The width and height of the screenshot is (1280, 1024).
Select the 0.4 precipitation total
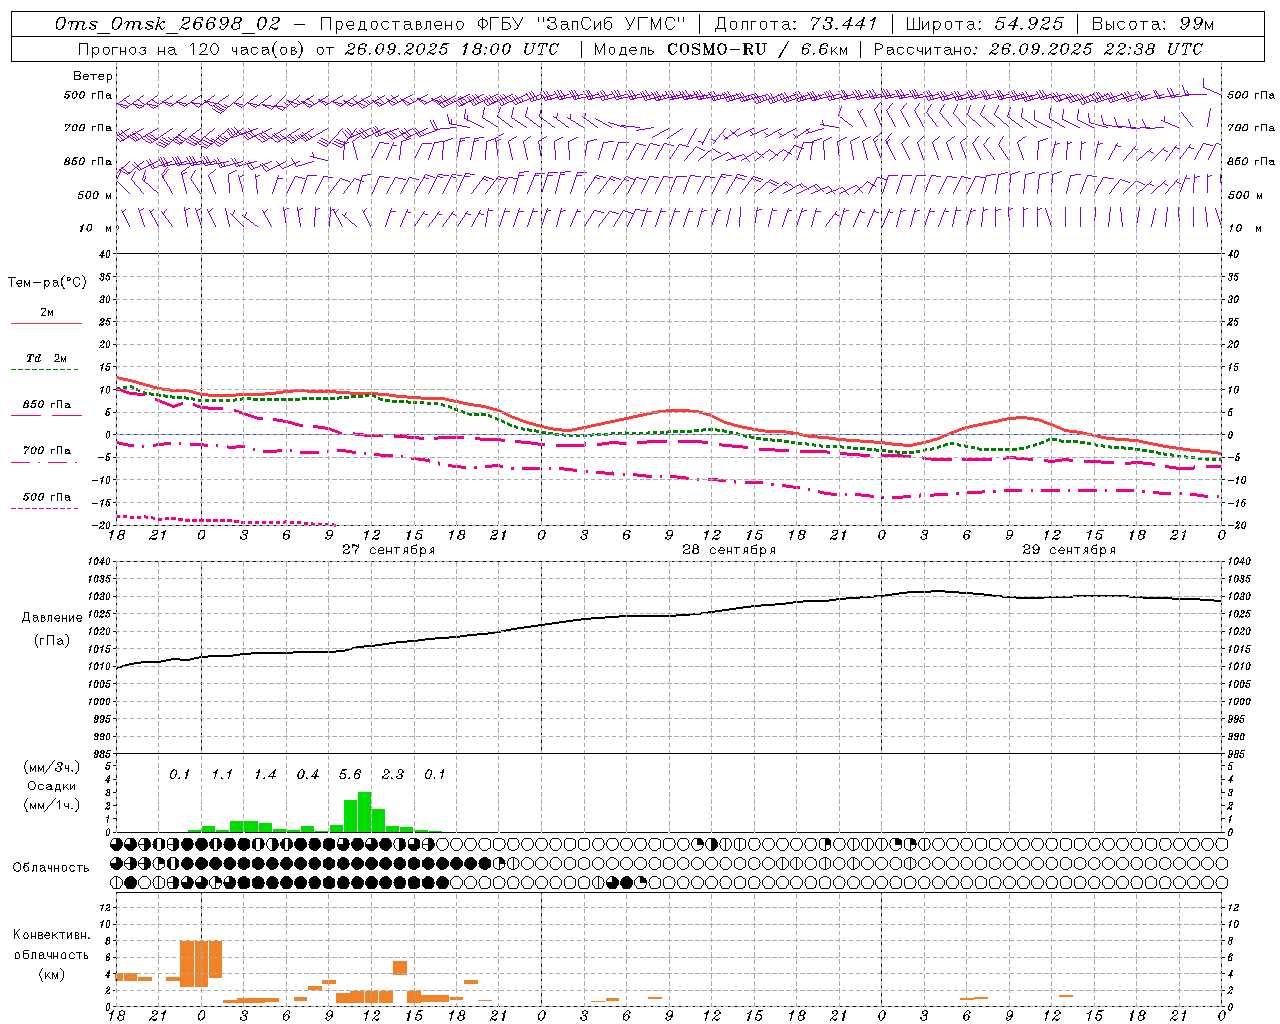pyautogui.click(x=308, y=775)
